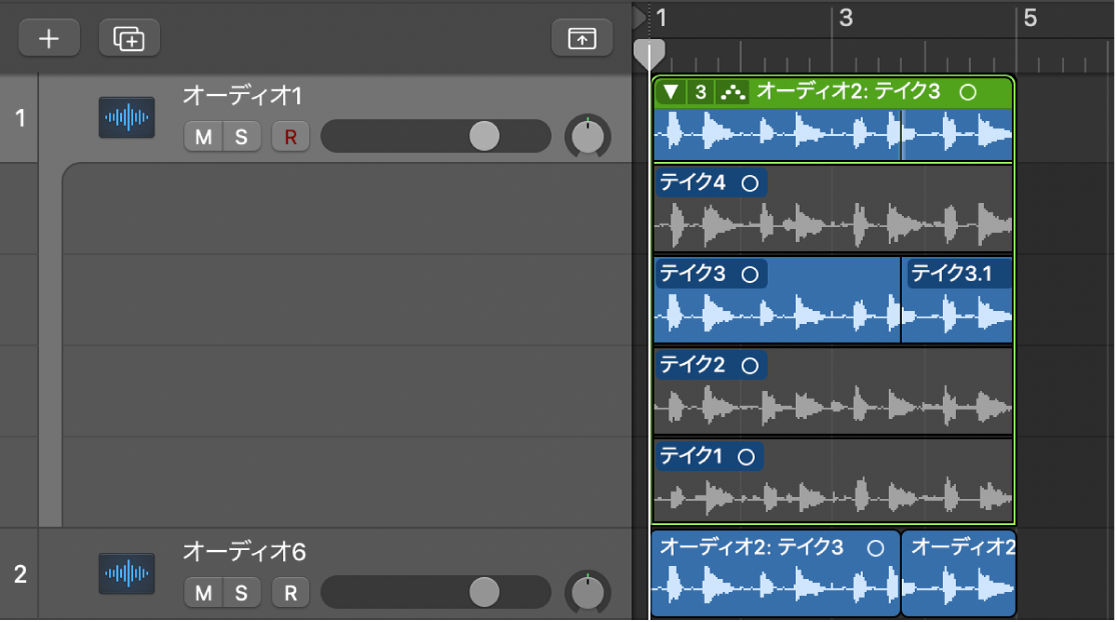Select the オーディオ1 track waveform icon
This screenshot has width=1117, height=622.
click(126, 117)
